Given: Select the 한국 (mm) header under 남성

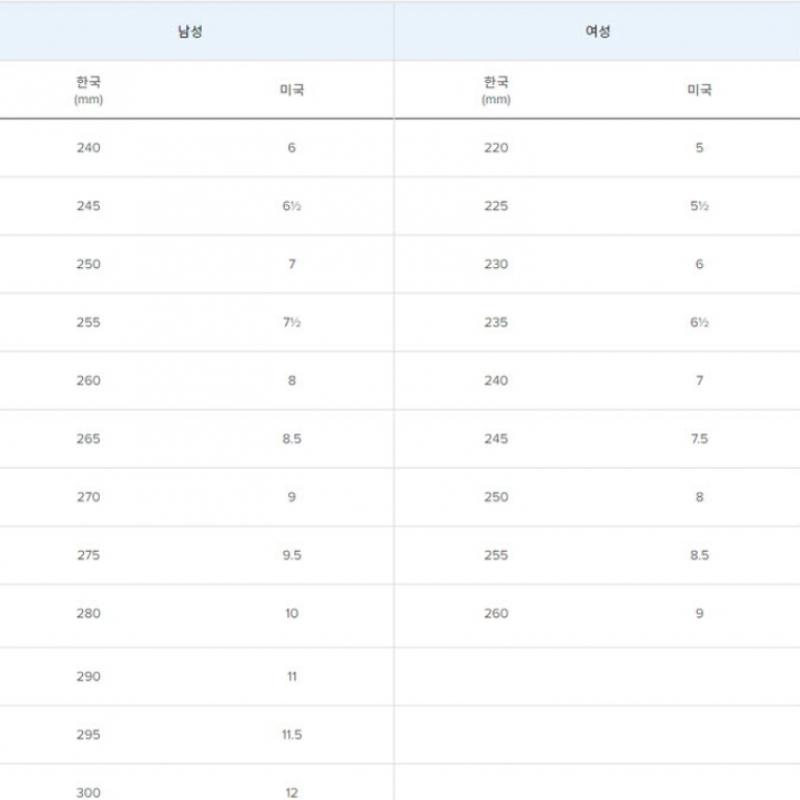Looking at the screenshot, I should (x=89, y=89).
